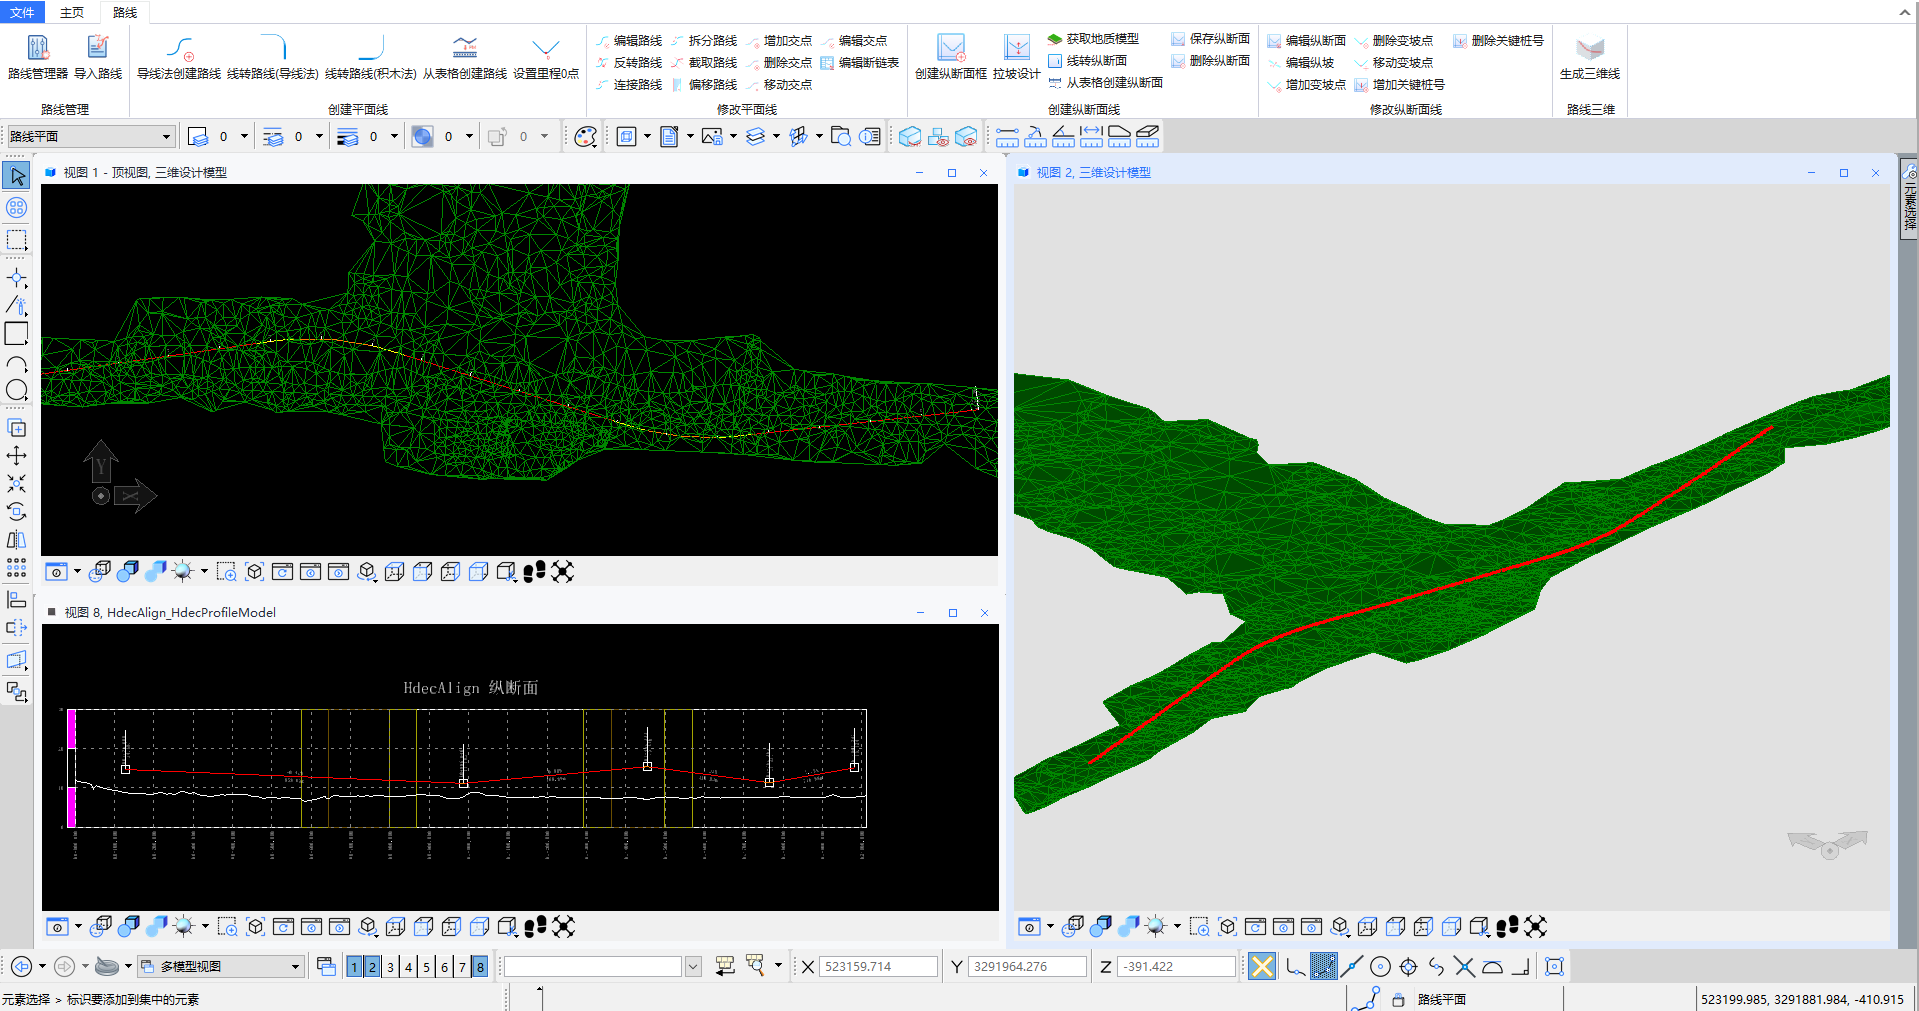Launch 拉坡设计 grade design tool
The width and height of the screenshot is (1919, 1011).
click(1016, 57)
